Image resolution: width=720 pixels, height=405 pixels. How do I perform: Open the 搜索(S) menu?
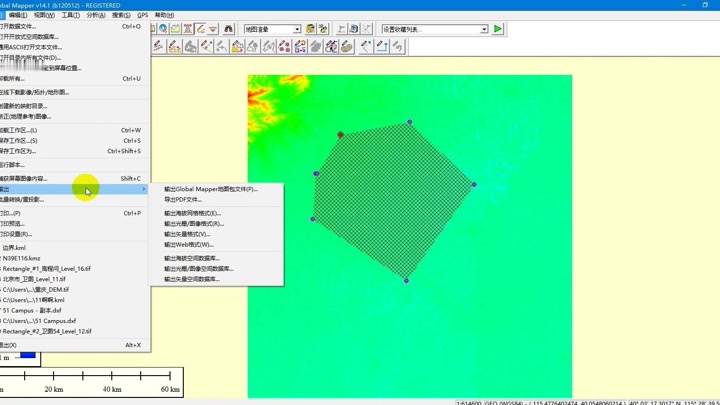coord(121,15)
